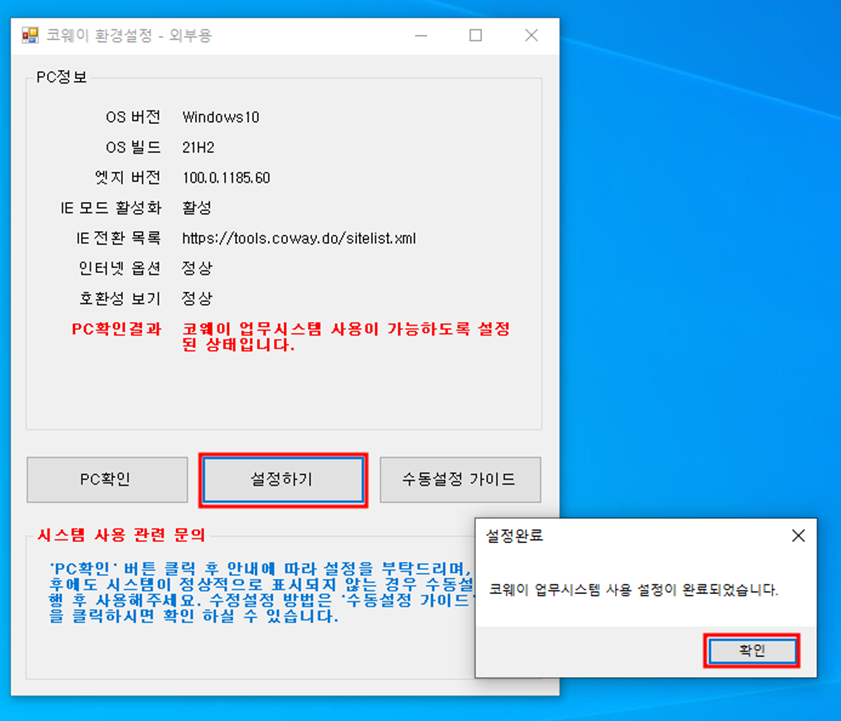
Task: Select the sitelist.xml URL text
Action: 299,238
